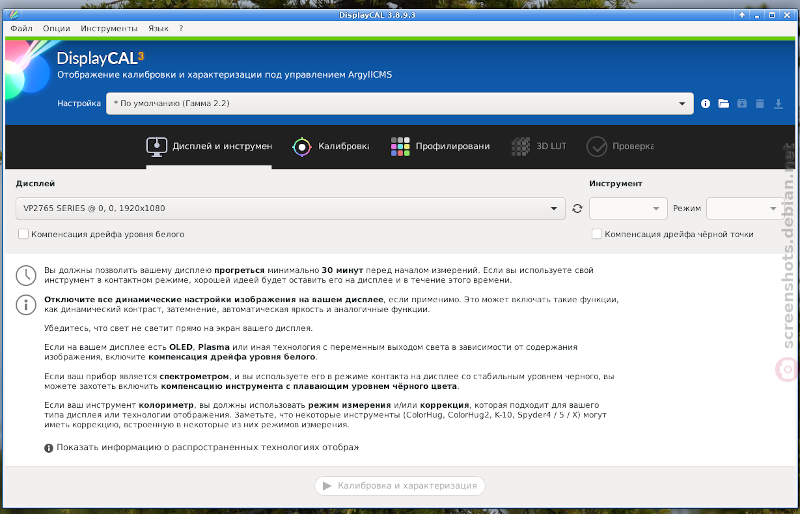
Task: Click the install profile download icon
Action: click(x=778, y=104)
